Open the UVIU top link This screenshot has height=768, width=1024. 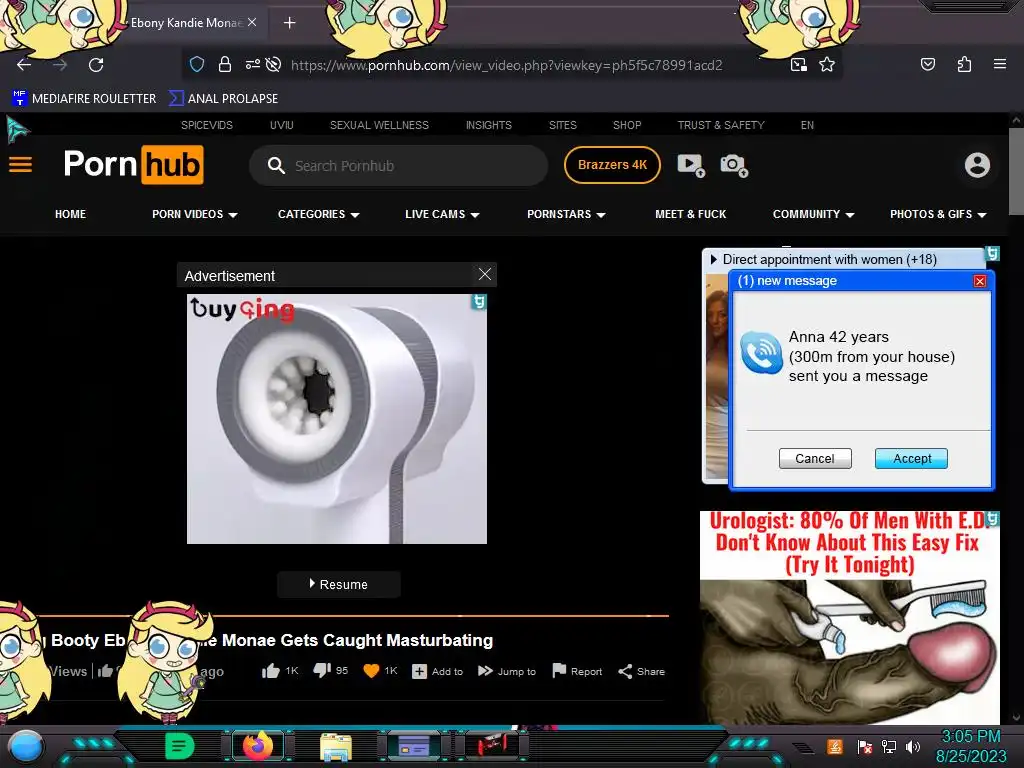[281, 125]
